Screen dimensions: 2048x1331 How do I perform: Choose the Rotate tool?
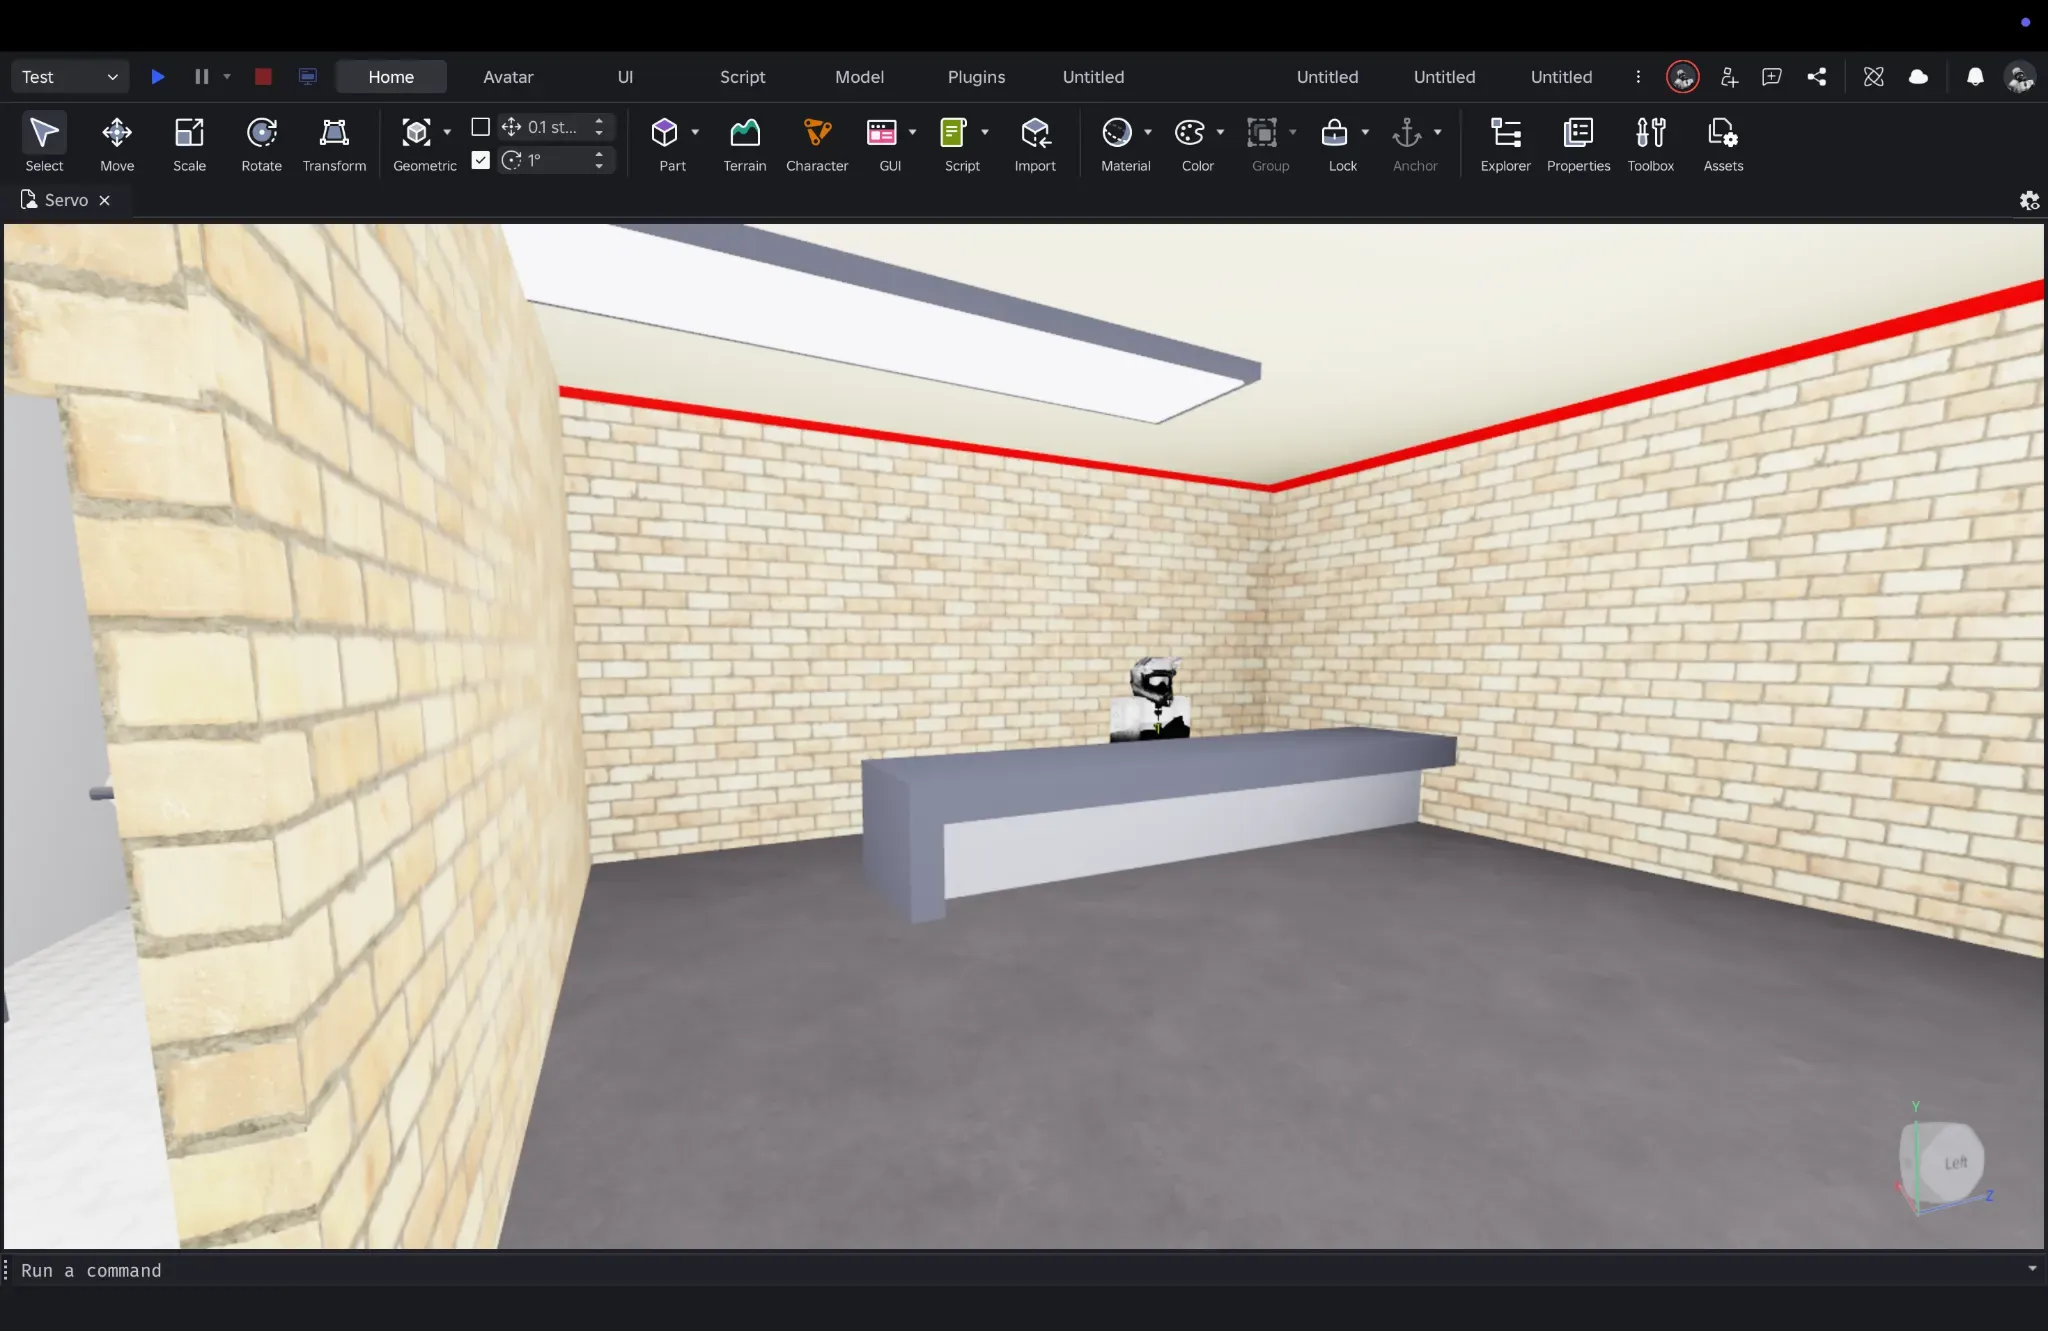click(x=261, y=144)
